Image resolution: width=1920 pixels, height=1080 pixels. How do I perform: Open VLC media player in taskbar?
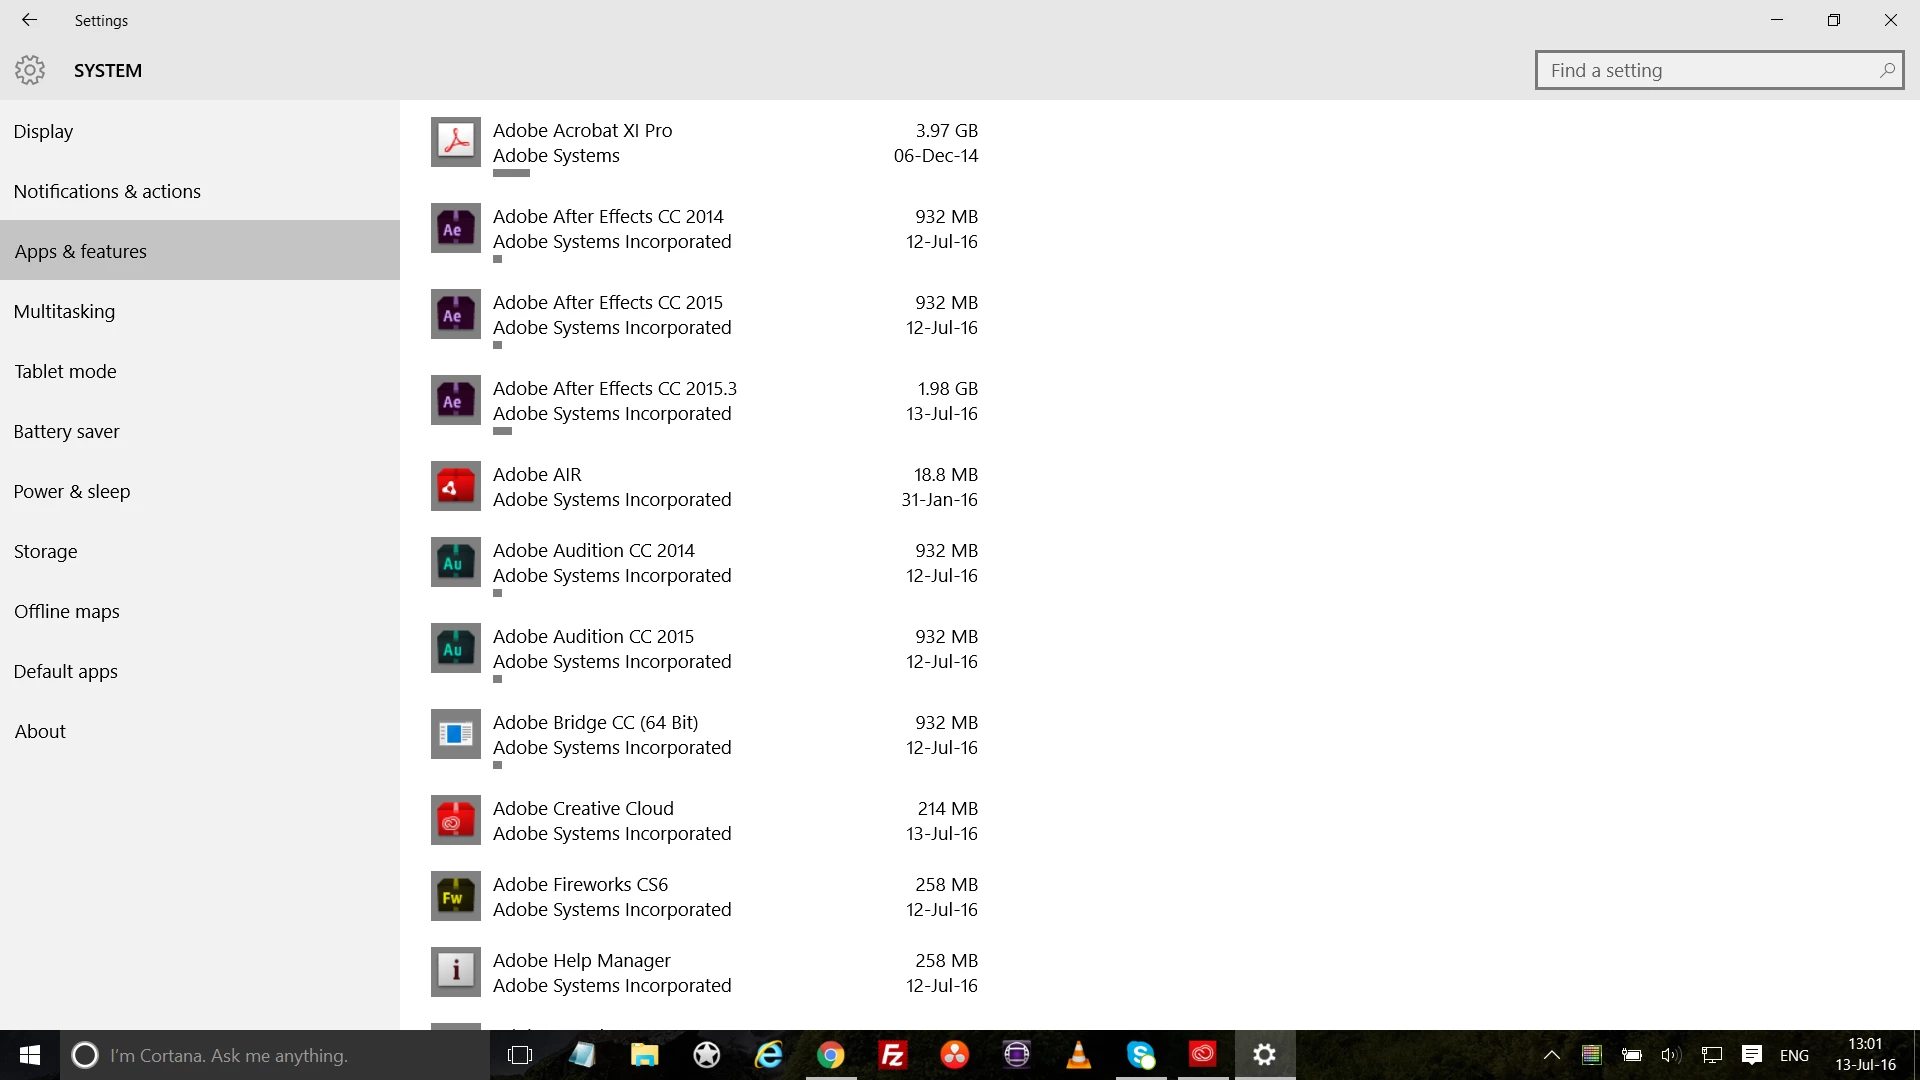click(x=1078, y=1055)
